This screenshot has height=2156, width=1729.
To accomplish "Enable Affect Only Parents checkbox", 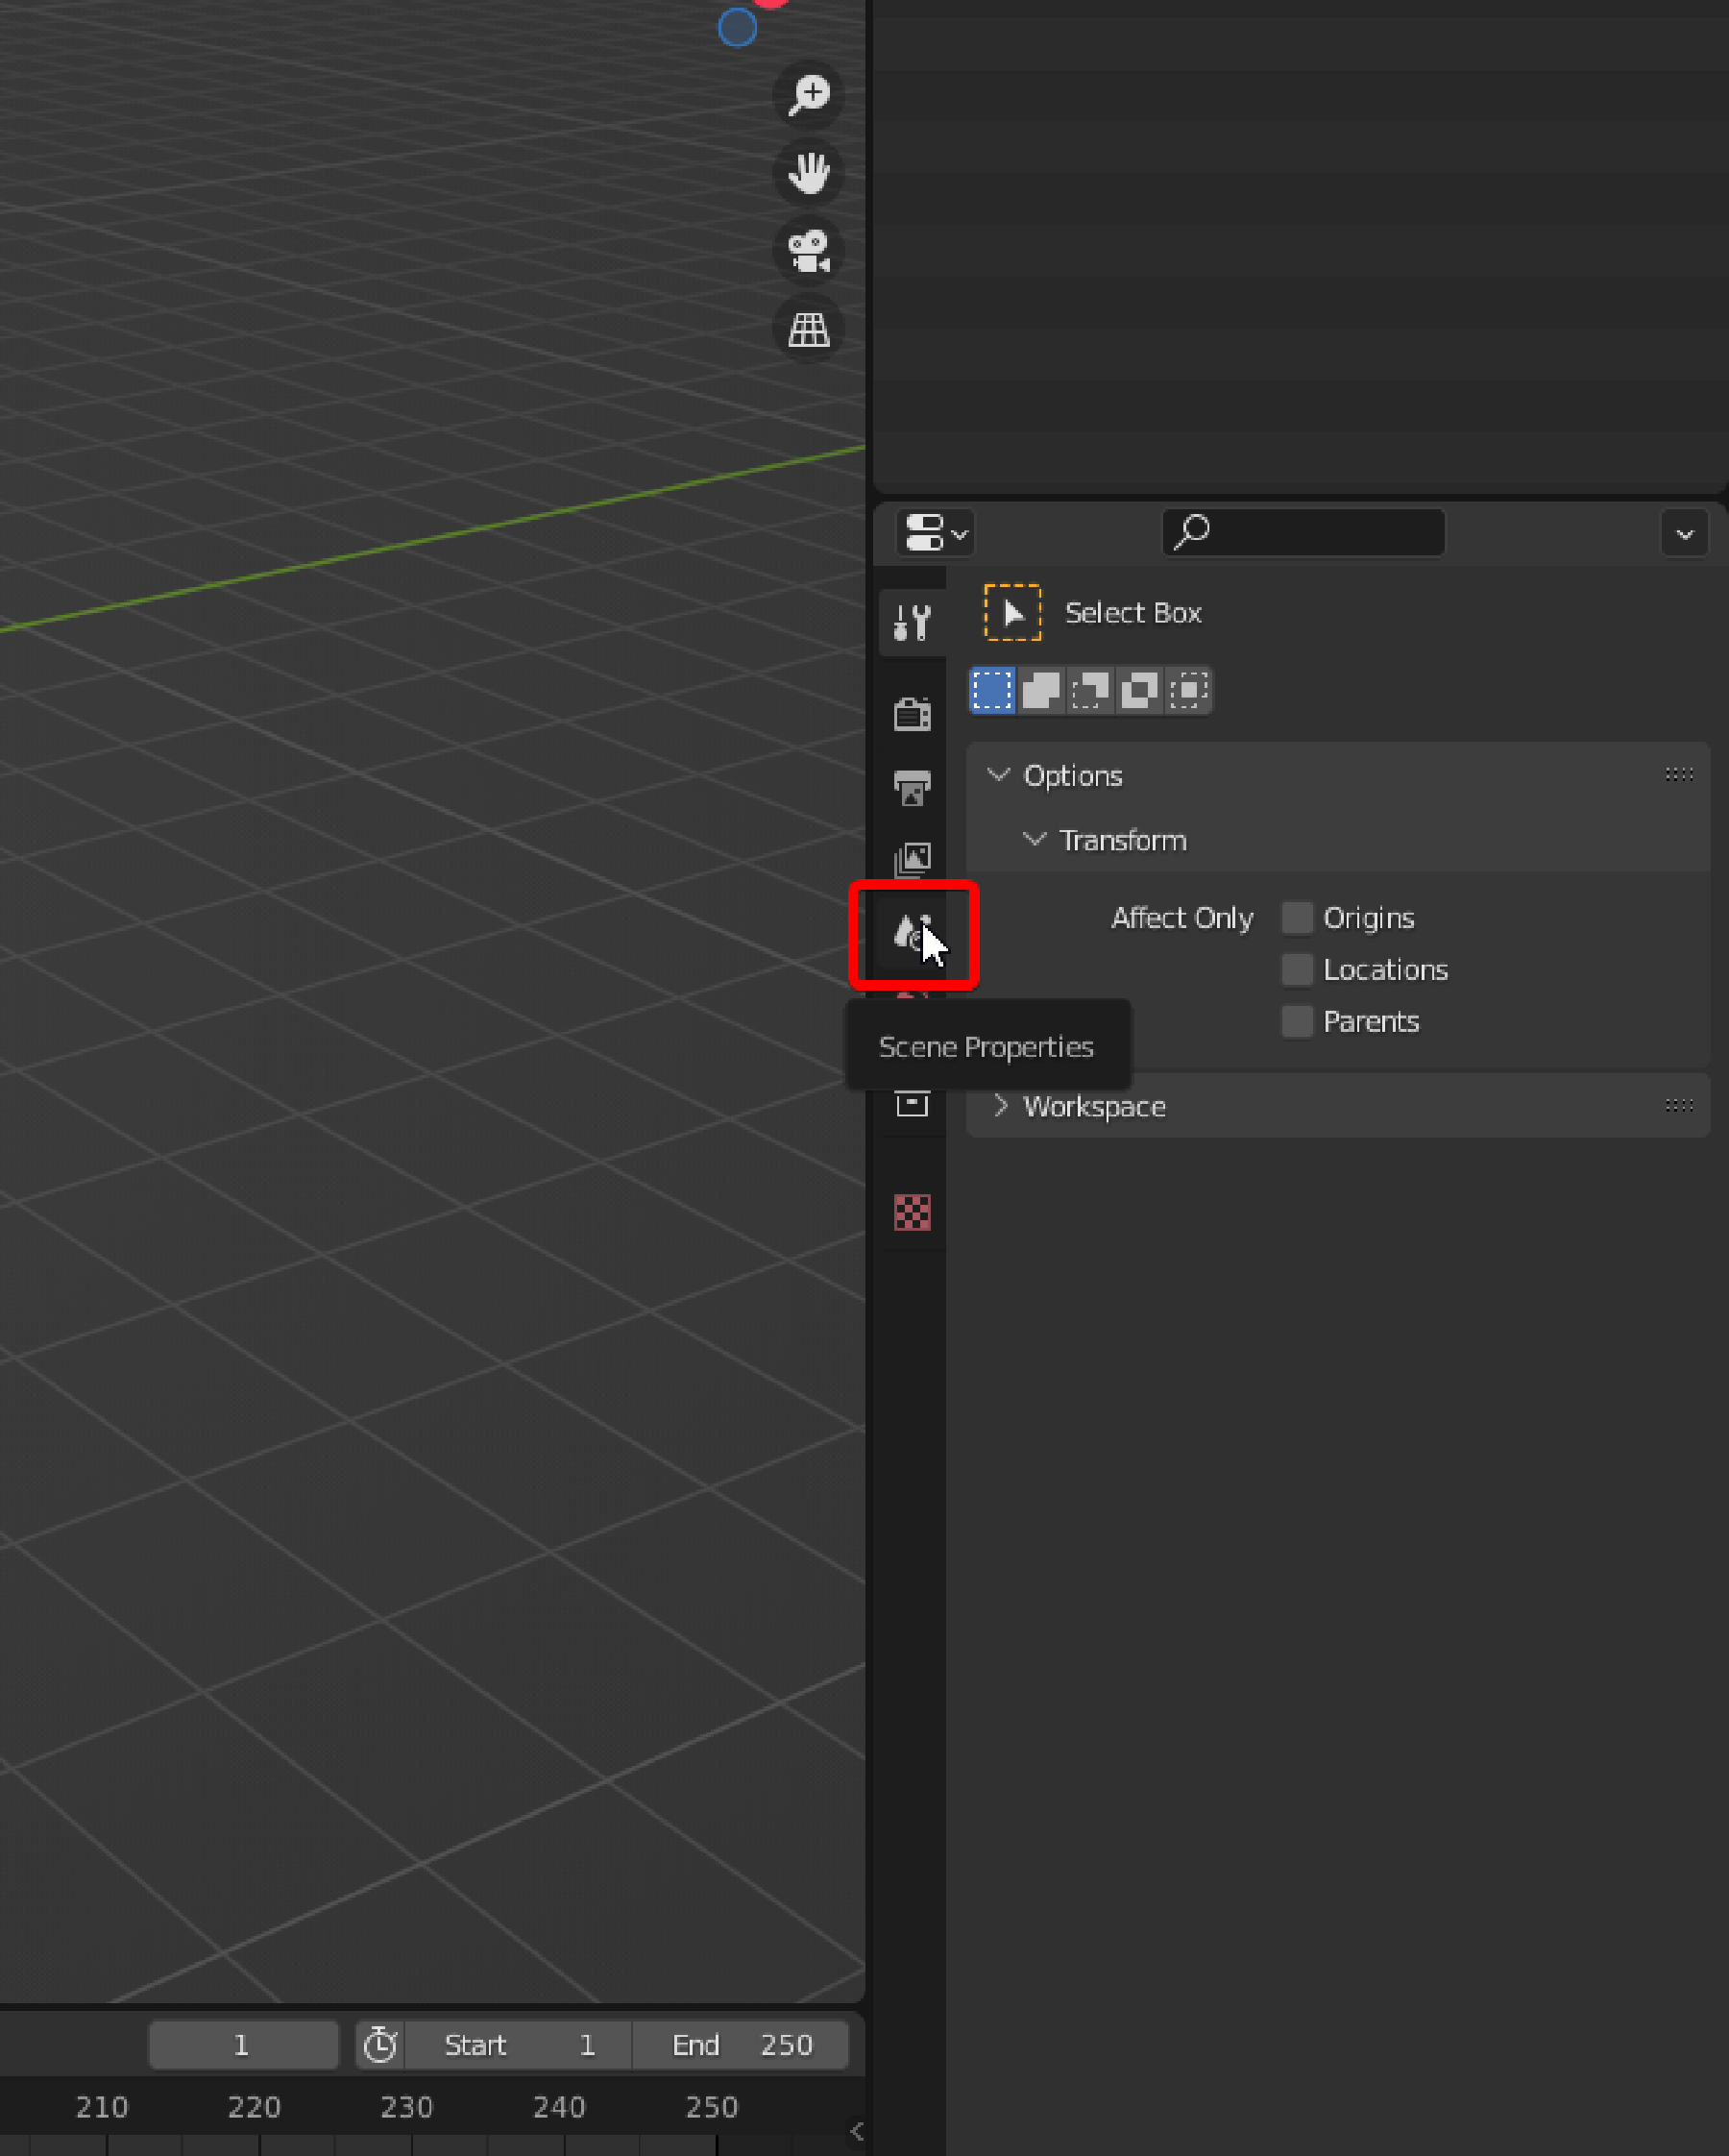I will click(1297, 1021).
